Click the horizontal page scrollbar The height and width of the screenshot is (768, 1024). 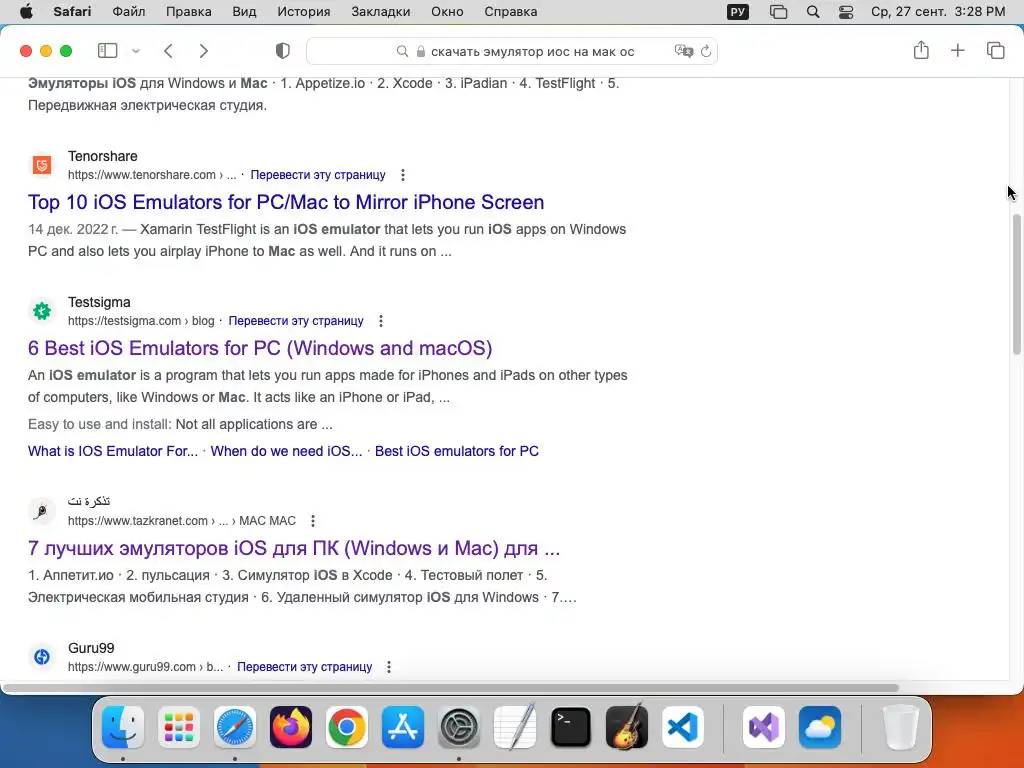[x=451, y=688]
